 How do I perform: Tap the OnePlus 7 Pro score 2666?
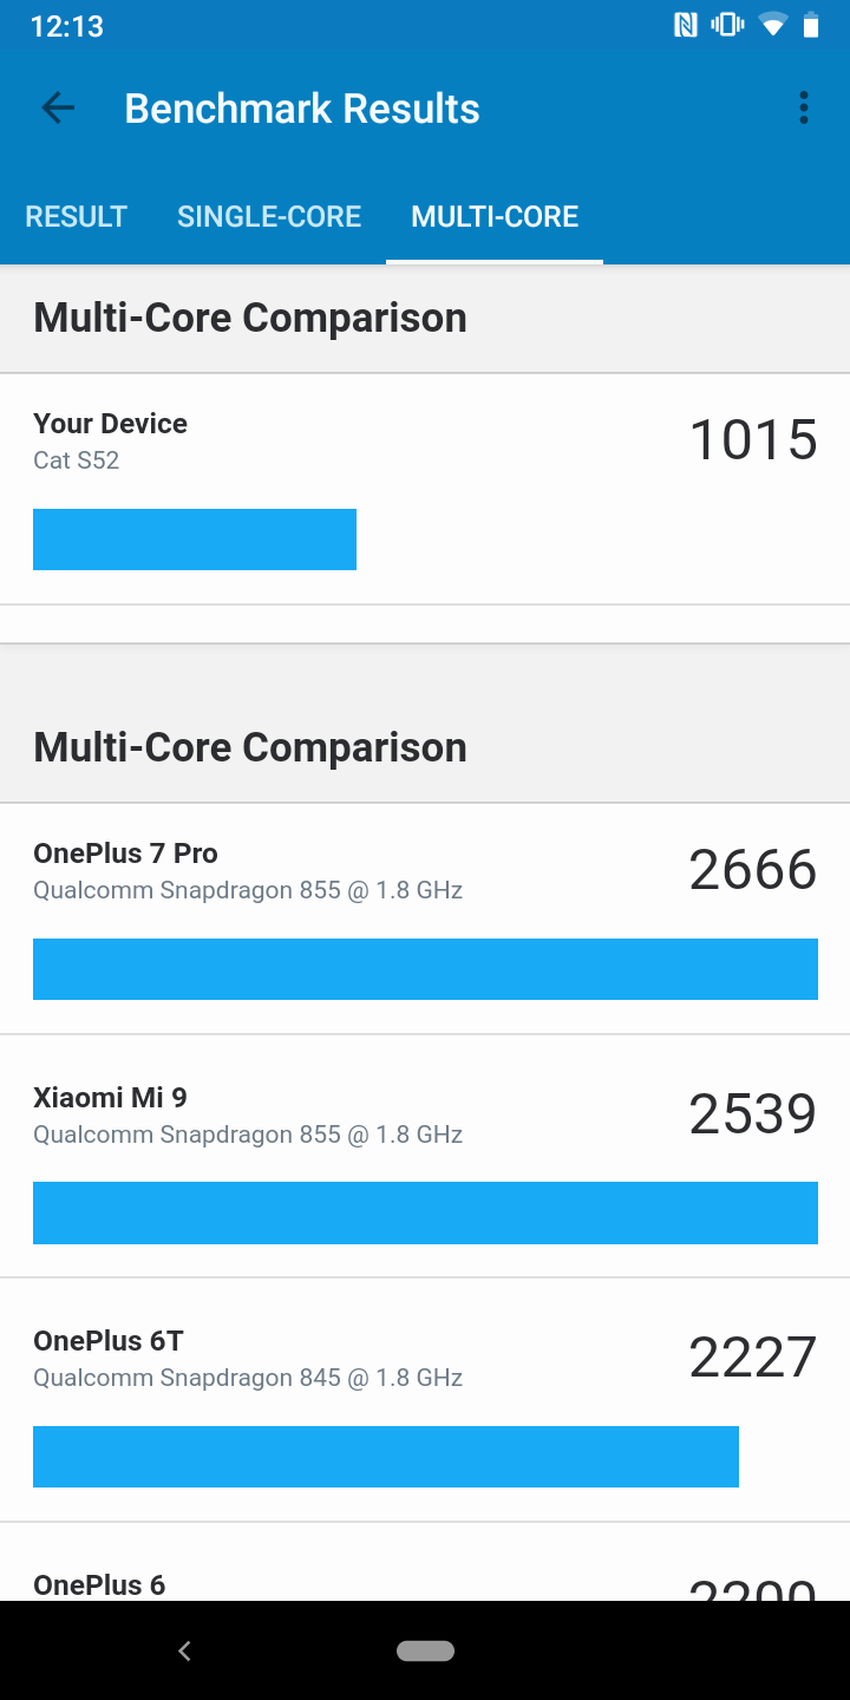tap(752, 870)
